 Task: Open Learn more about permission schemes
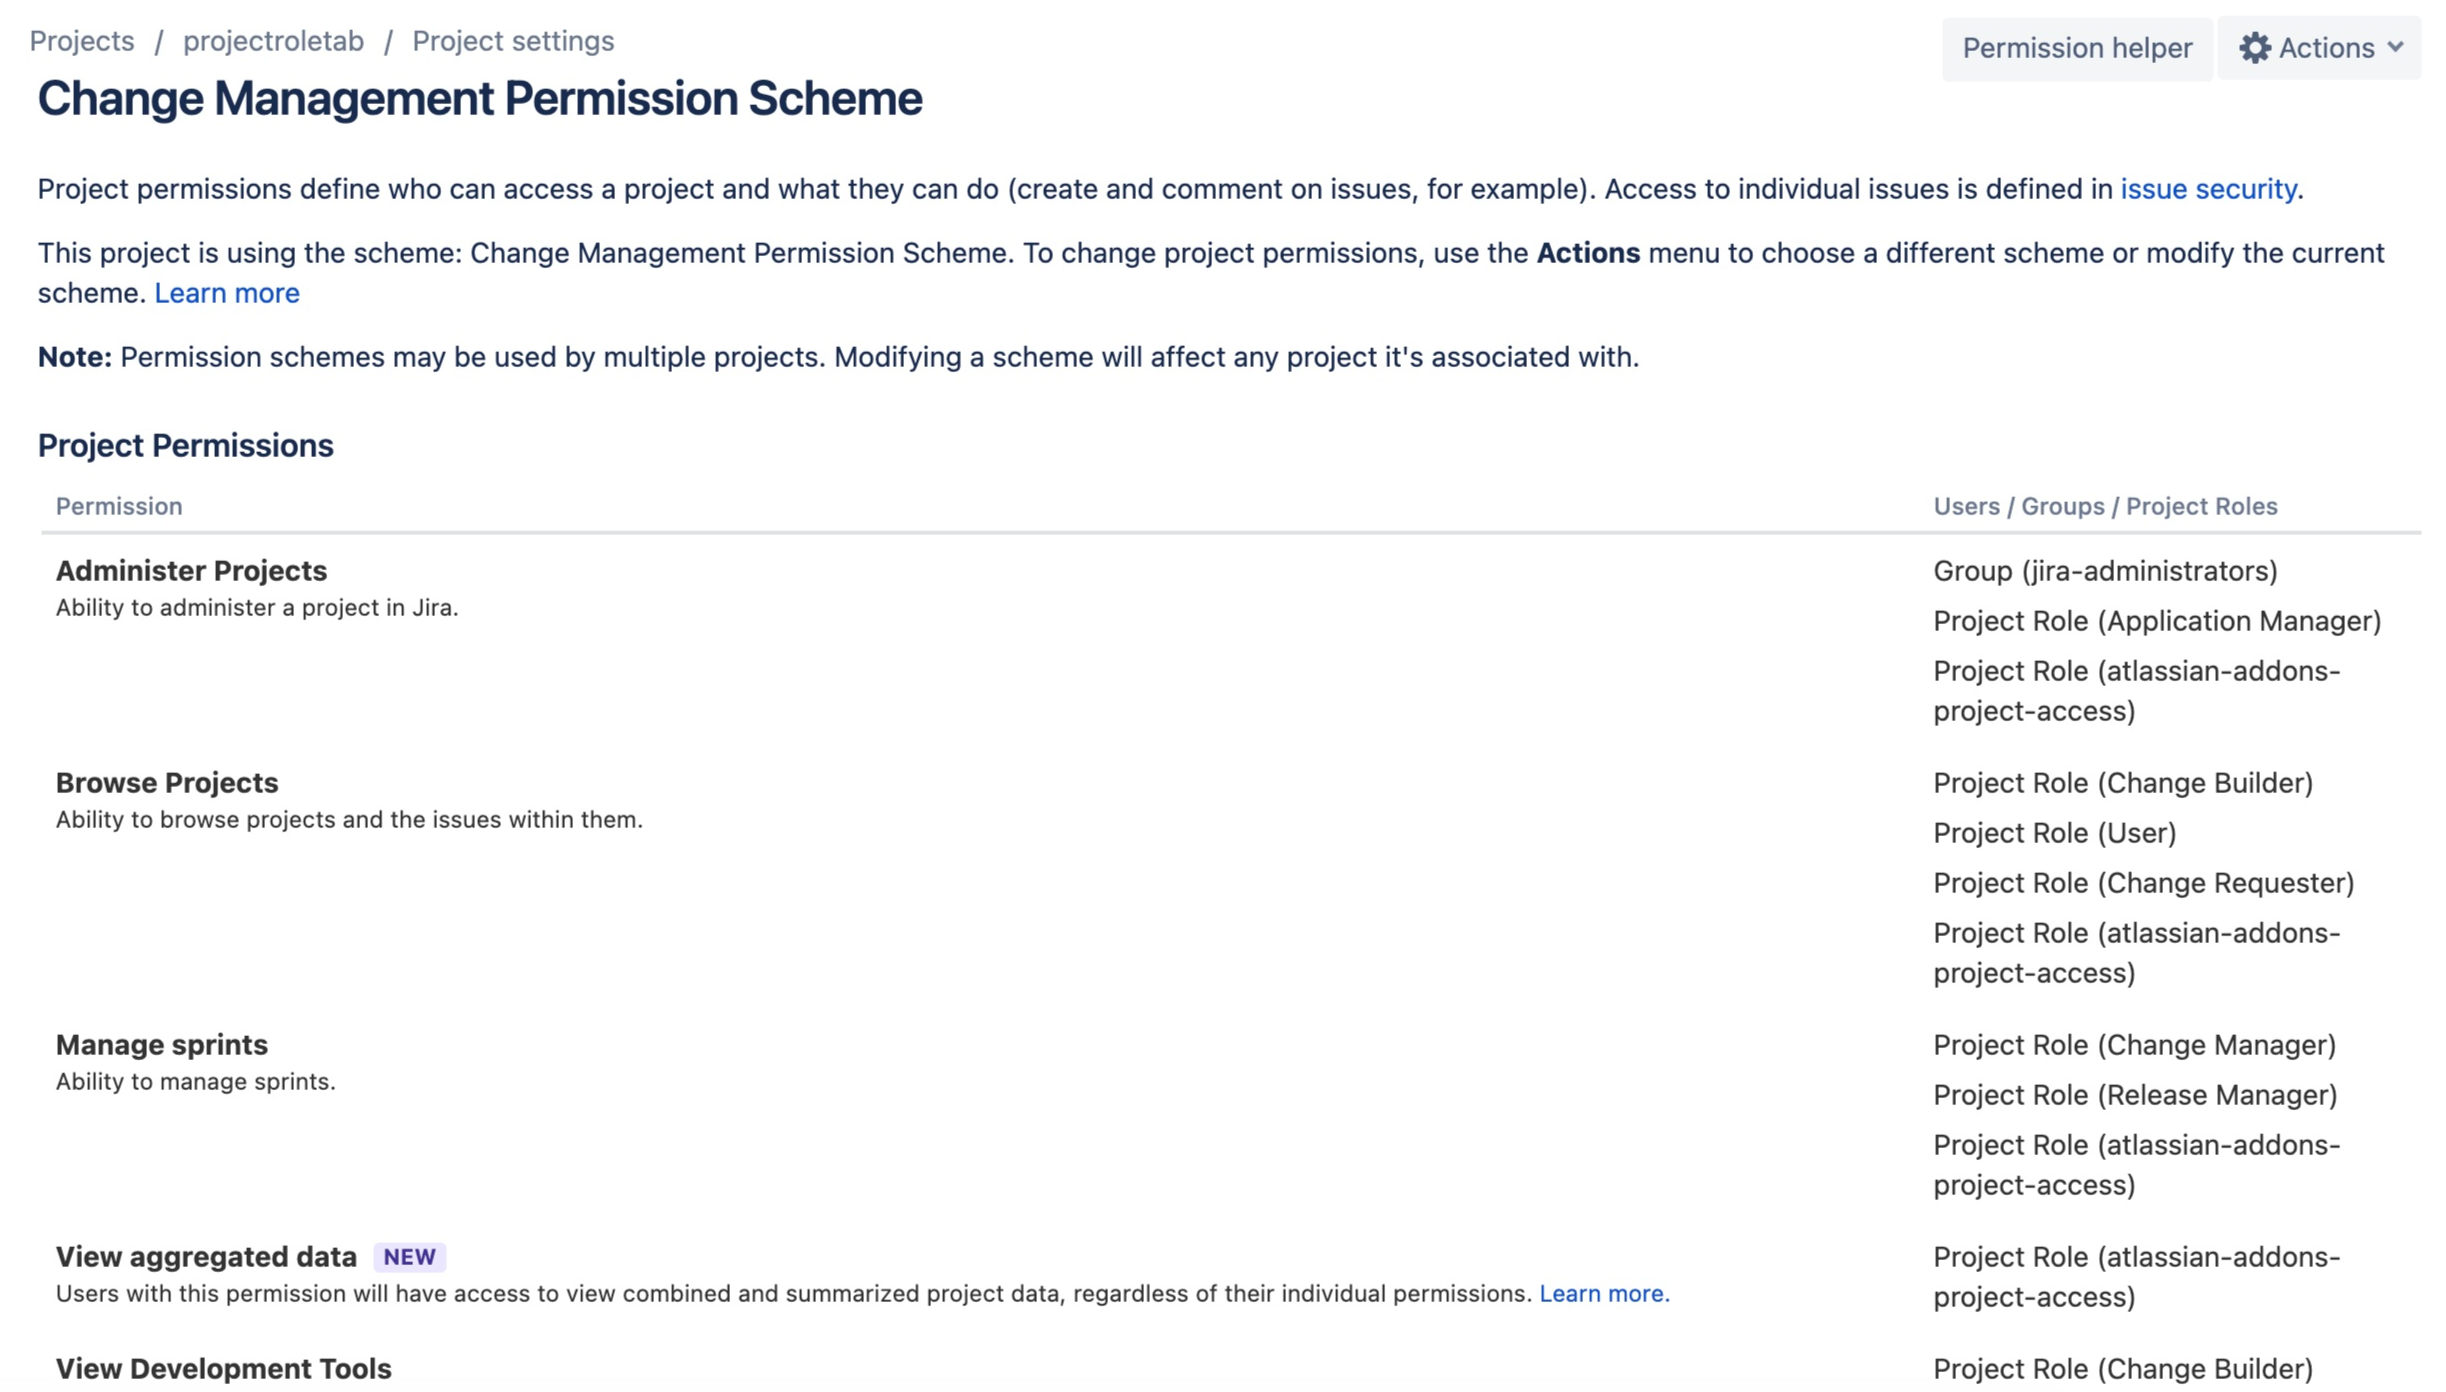coord(227,293)
